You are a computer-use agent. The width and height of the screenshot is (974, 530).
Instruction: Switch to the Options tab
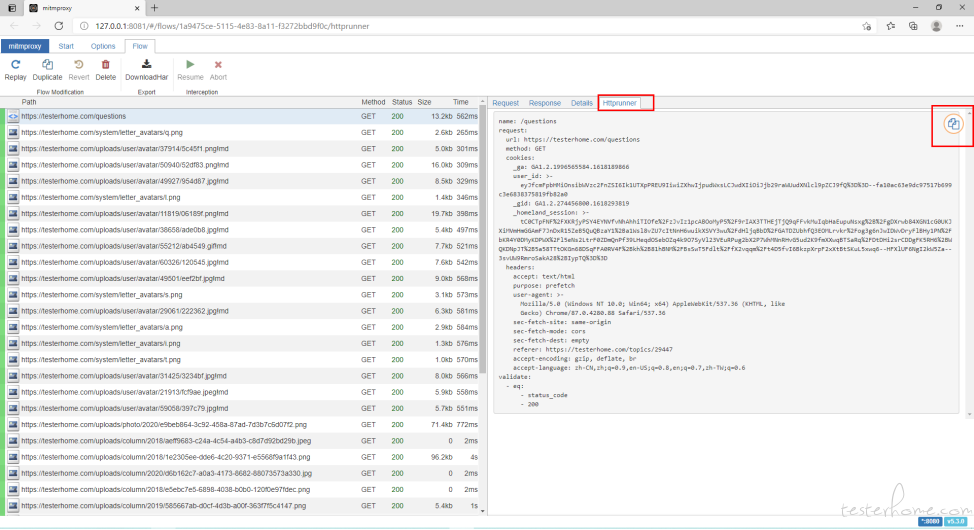(103, 46)
